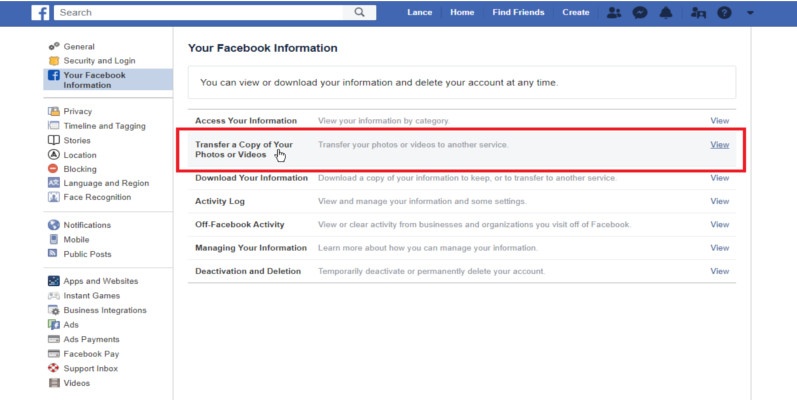The width and height of the screenshot is (797, 400).
Task: Click the Videos film icon
Action: tap(54, 383)
